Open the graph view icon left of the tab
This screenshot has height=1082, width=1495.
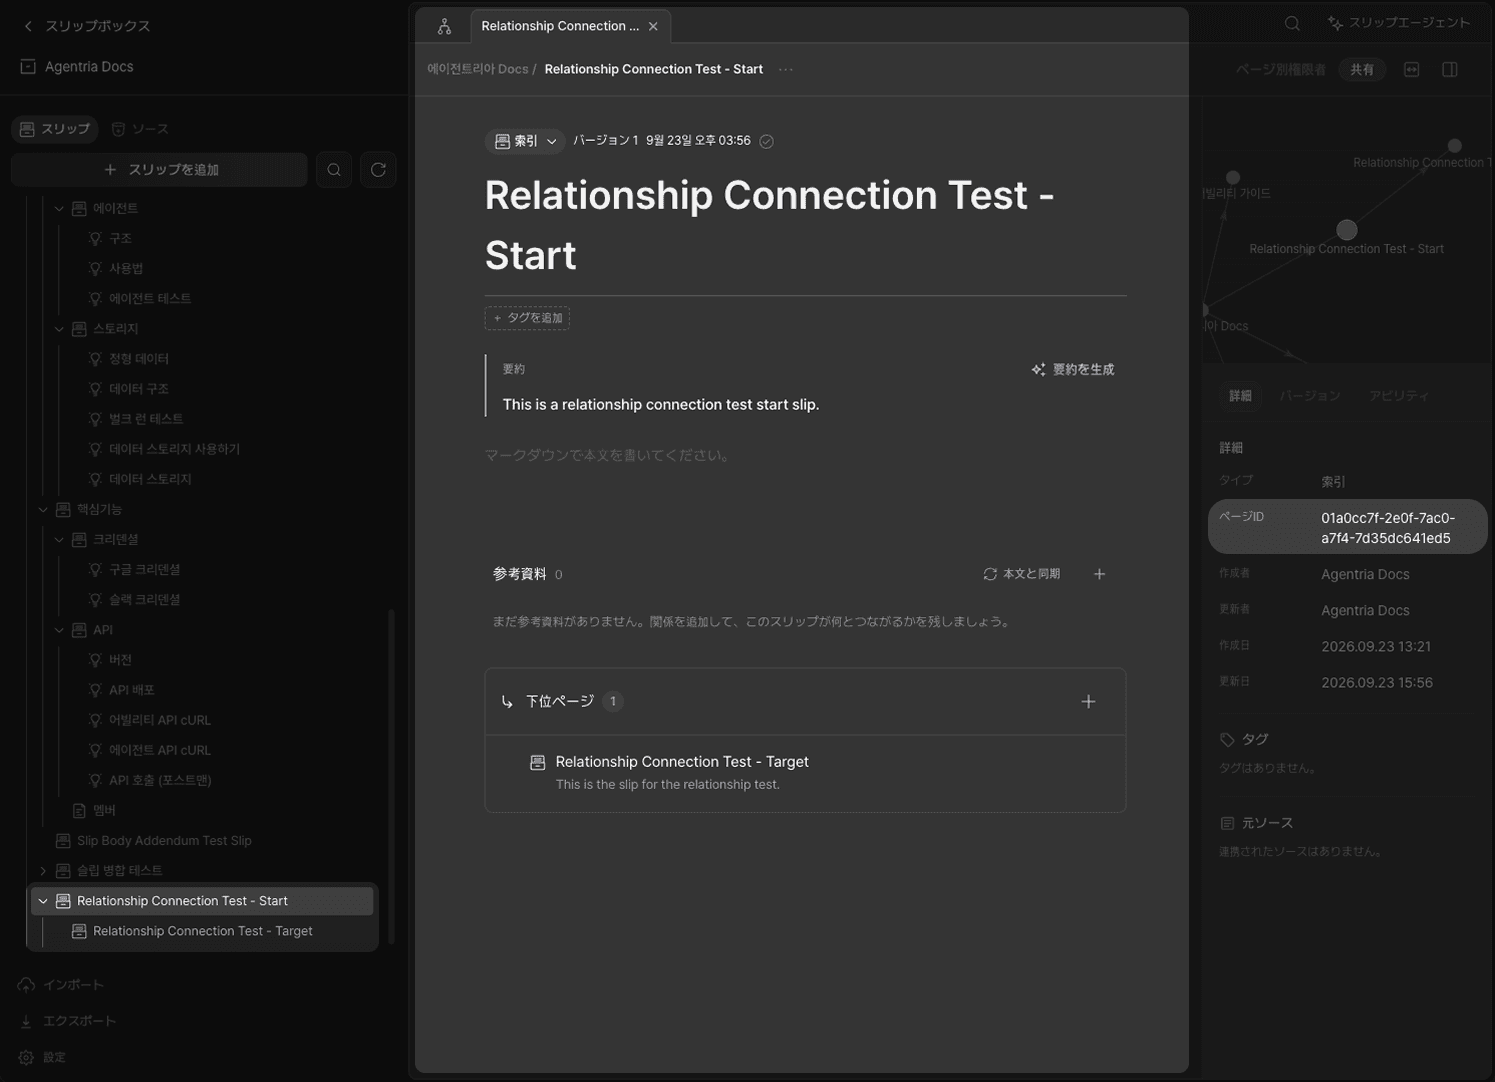pyautogui.click(x=444, y=27)
